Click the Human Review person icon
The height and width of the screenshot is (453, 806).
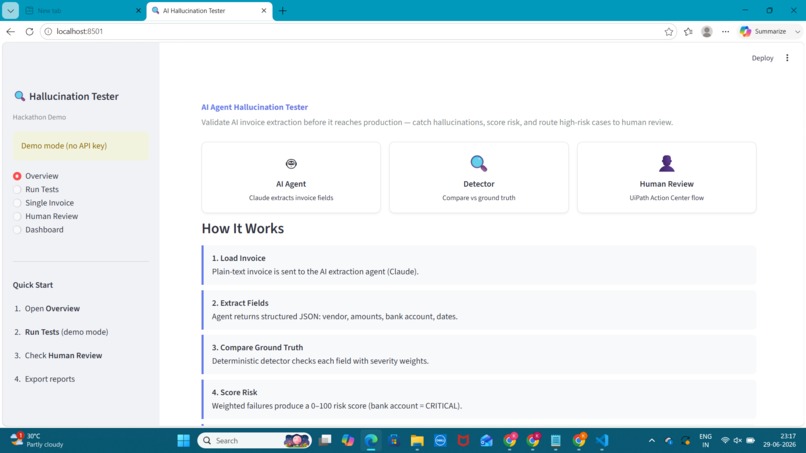point(667,164)
